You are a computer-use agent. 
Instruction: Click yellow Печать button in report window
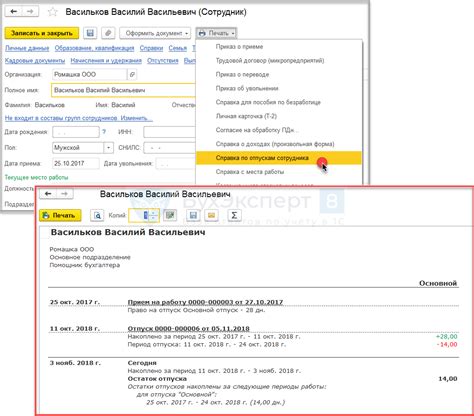[60, 215]
